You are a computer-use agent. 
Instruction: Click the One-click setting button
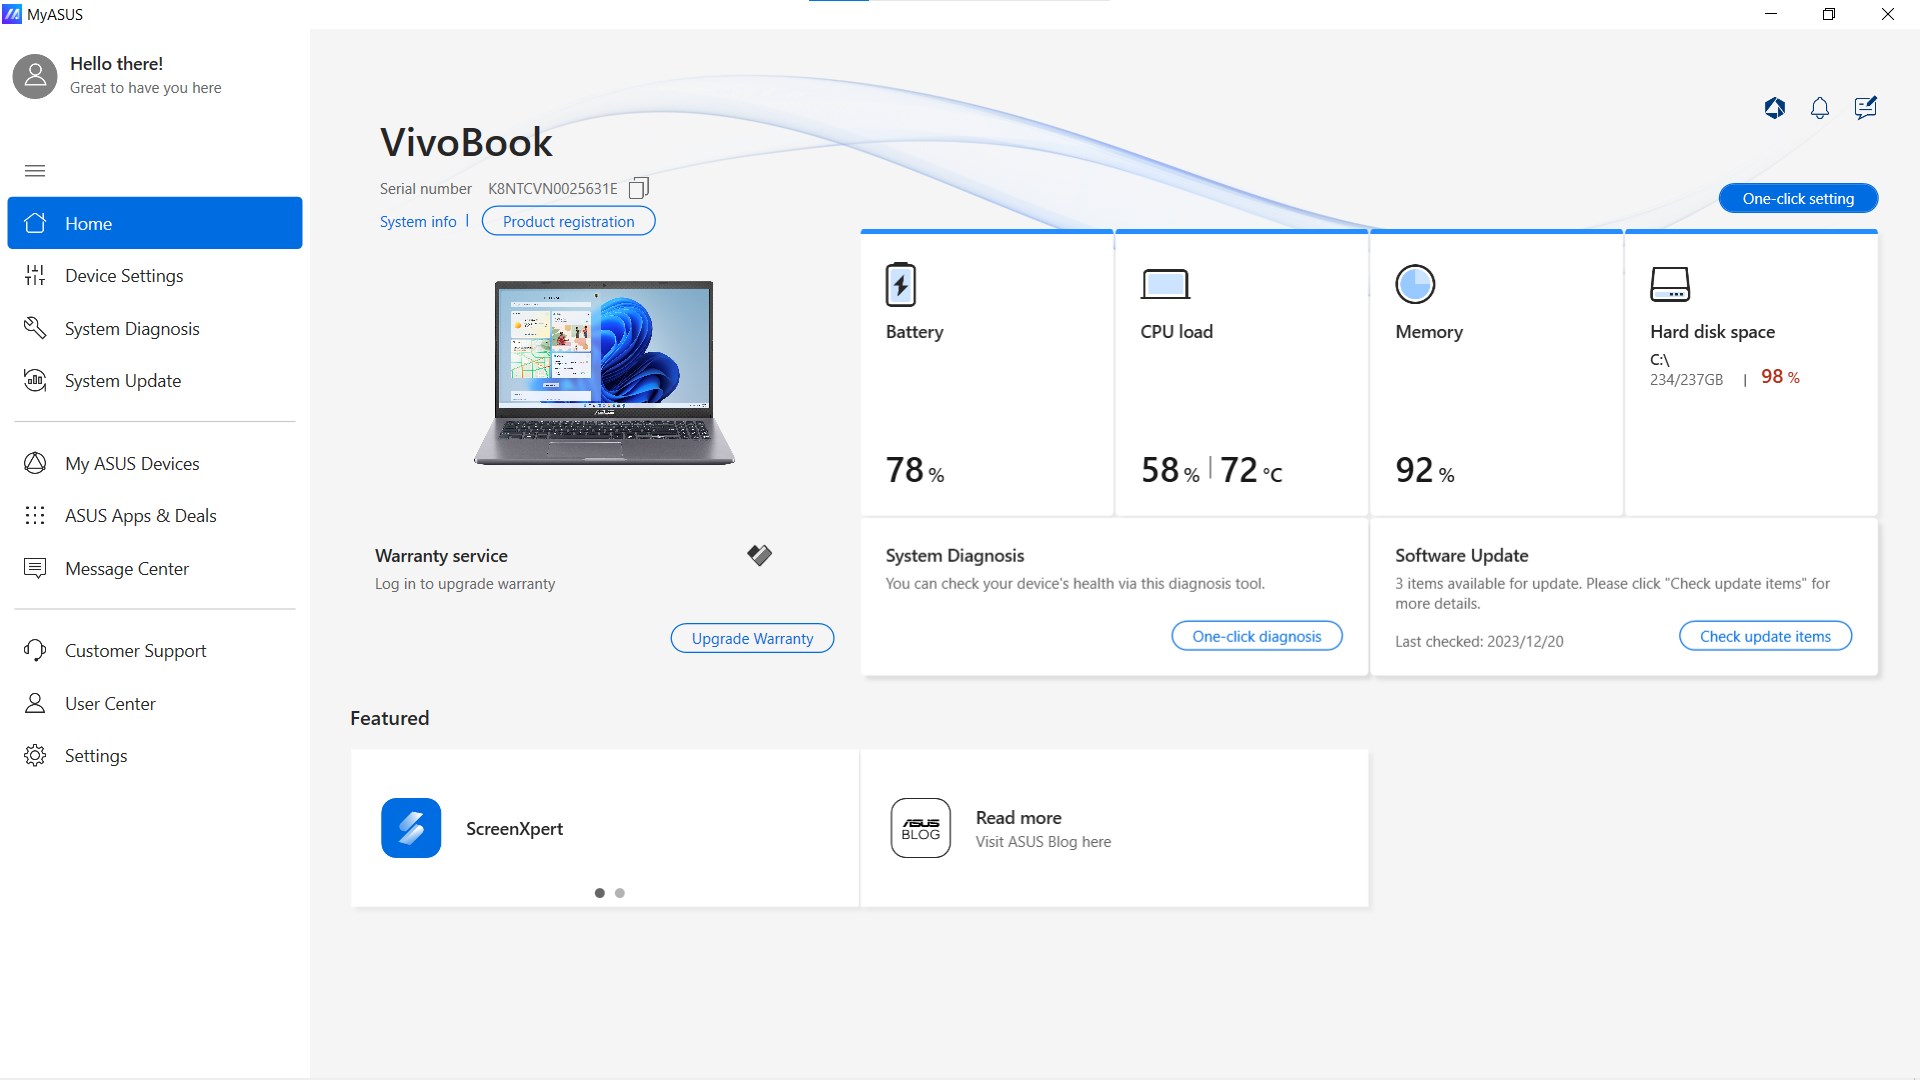coord(1797,198)
